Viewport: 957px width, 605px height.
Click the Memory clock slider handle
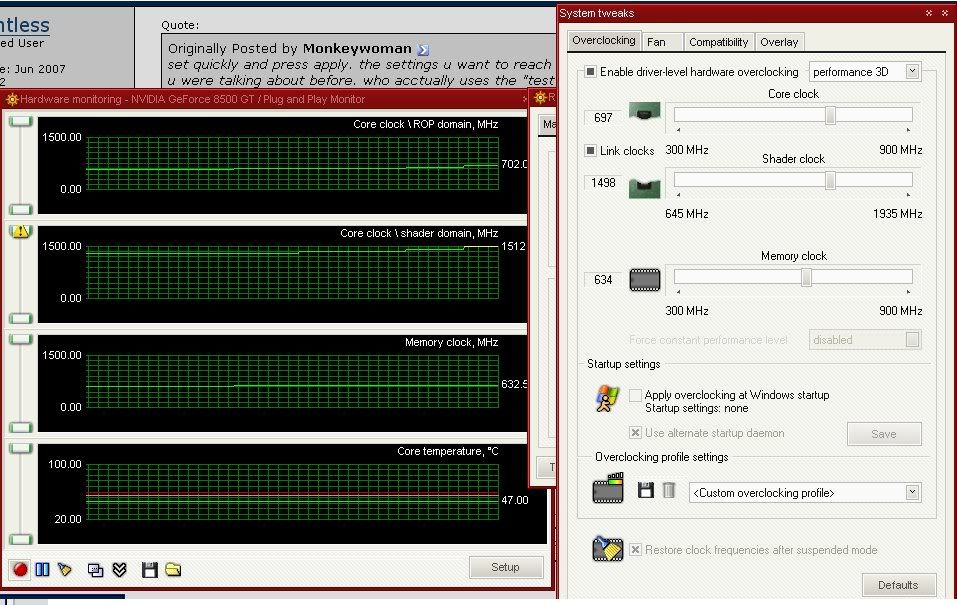point(806,277)
